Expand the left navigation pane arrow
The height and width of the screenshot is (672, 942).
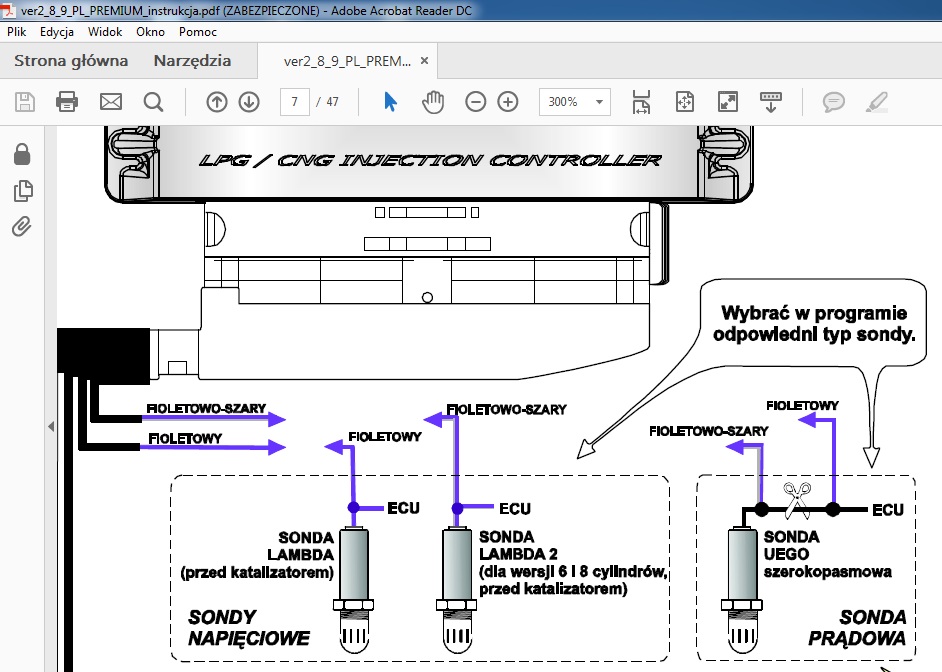(x=51, y=426)
